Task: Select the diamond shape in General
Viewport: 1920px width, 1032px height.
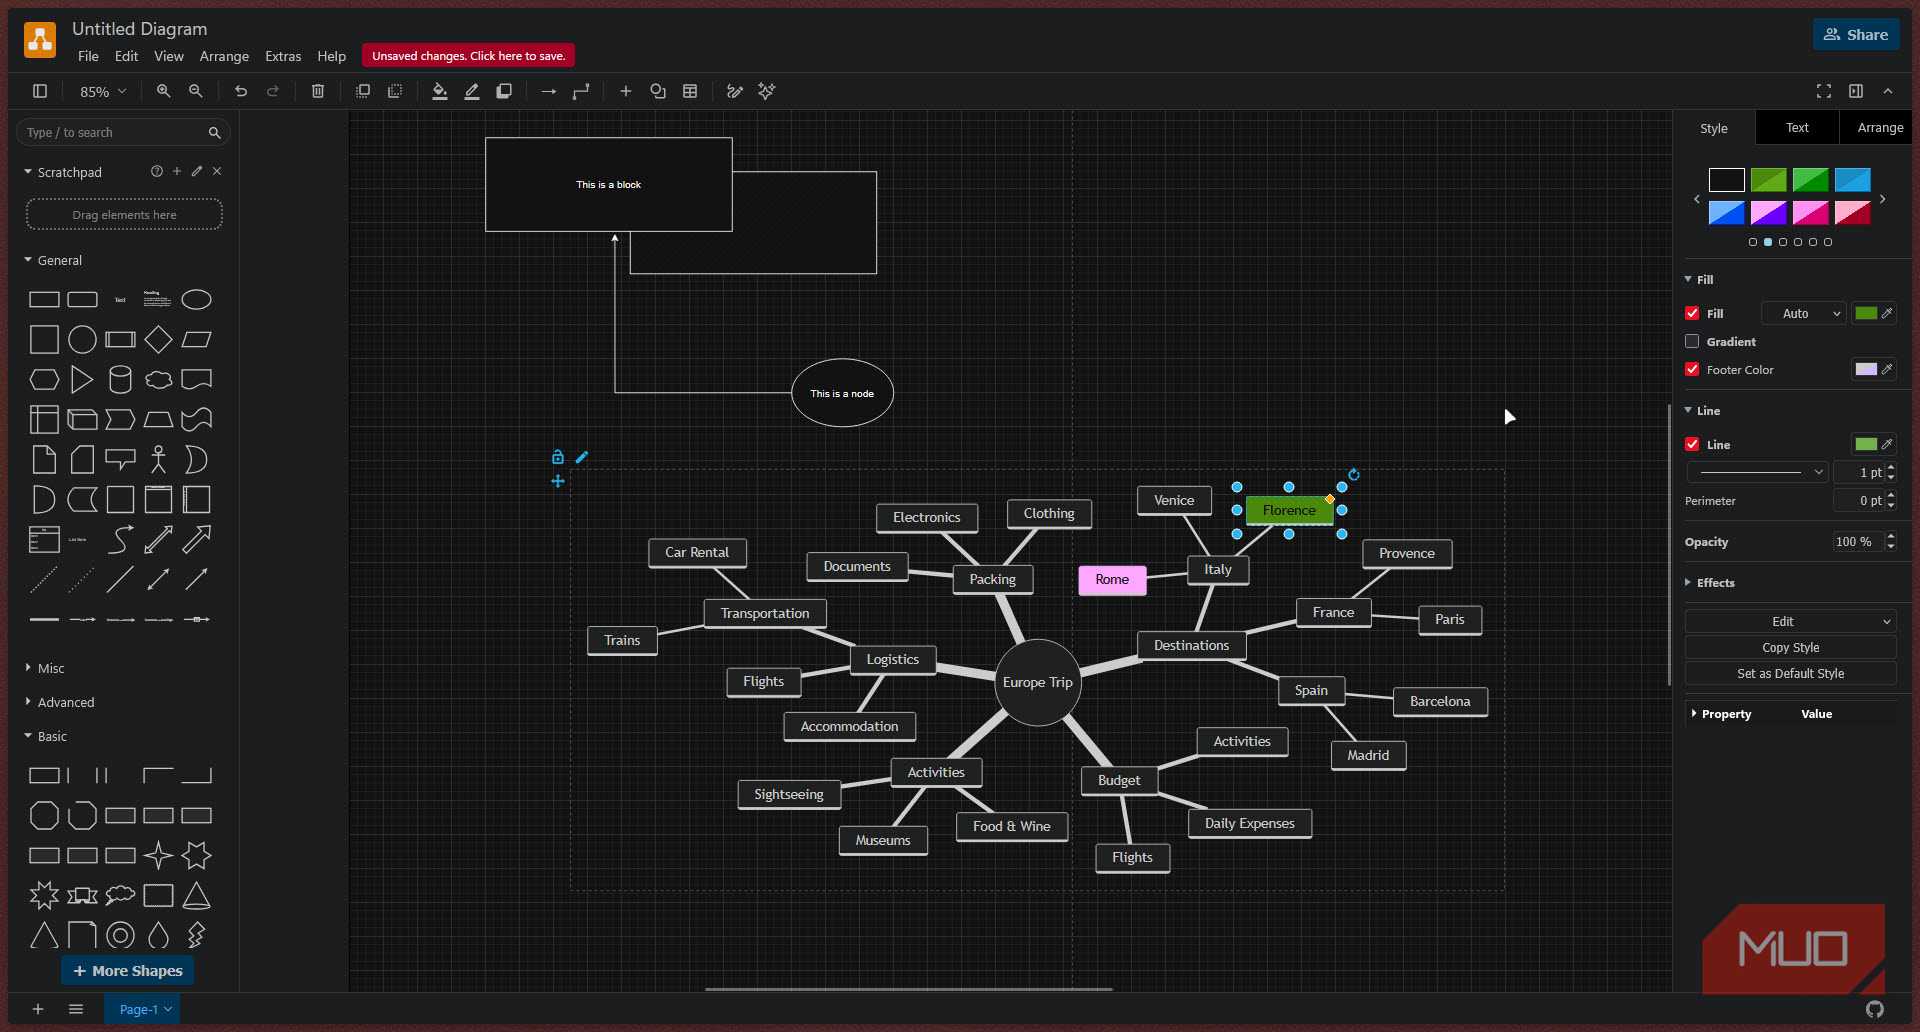Action: (x=158, y=340)
